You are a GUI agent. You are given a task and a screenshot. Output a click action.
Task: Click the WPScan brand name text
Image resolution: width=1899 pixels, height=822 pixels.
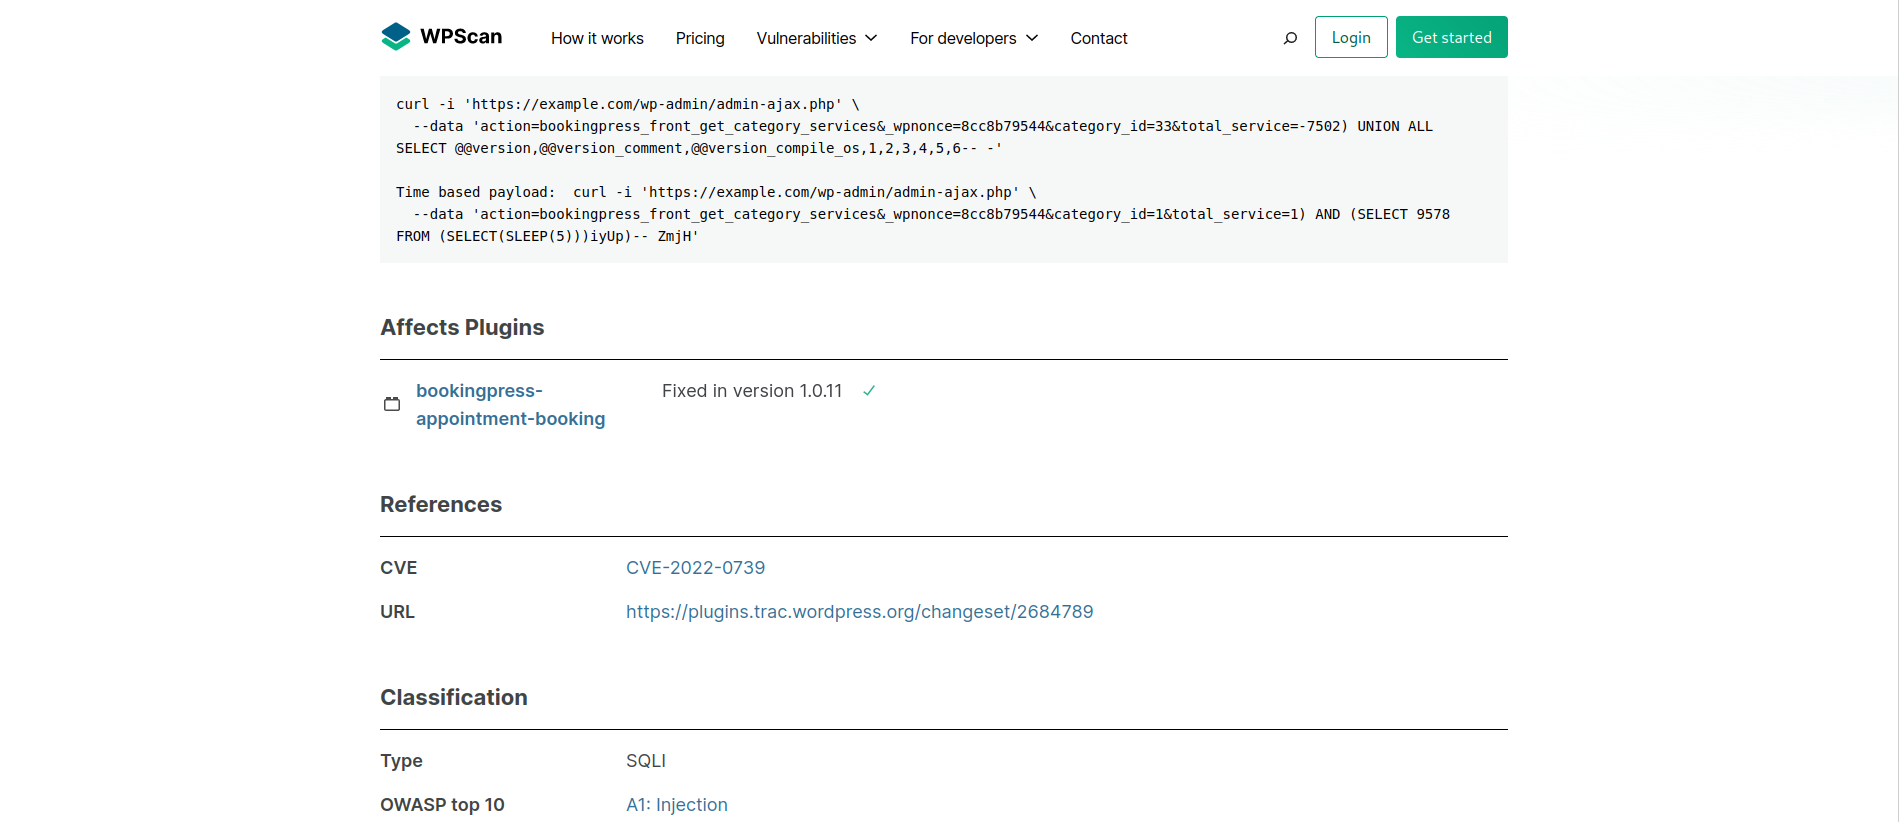point(461,37)
